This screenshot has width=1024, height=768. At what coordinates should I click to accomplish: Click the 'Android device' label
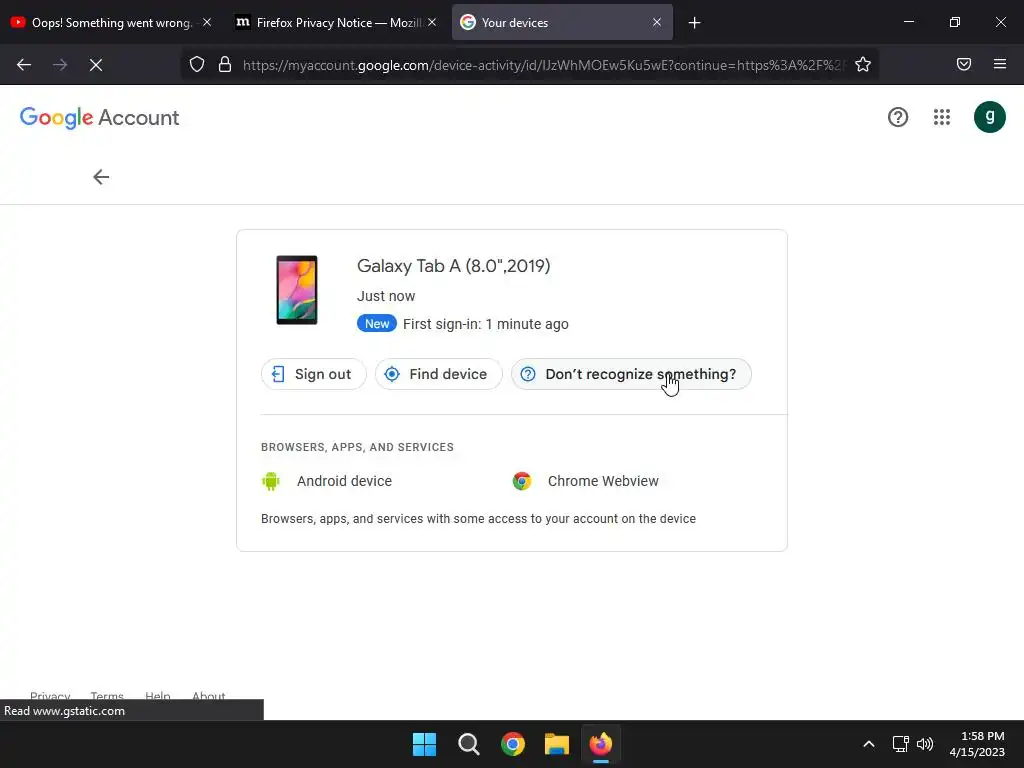coord(344,481)
